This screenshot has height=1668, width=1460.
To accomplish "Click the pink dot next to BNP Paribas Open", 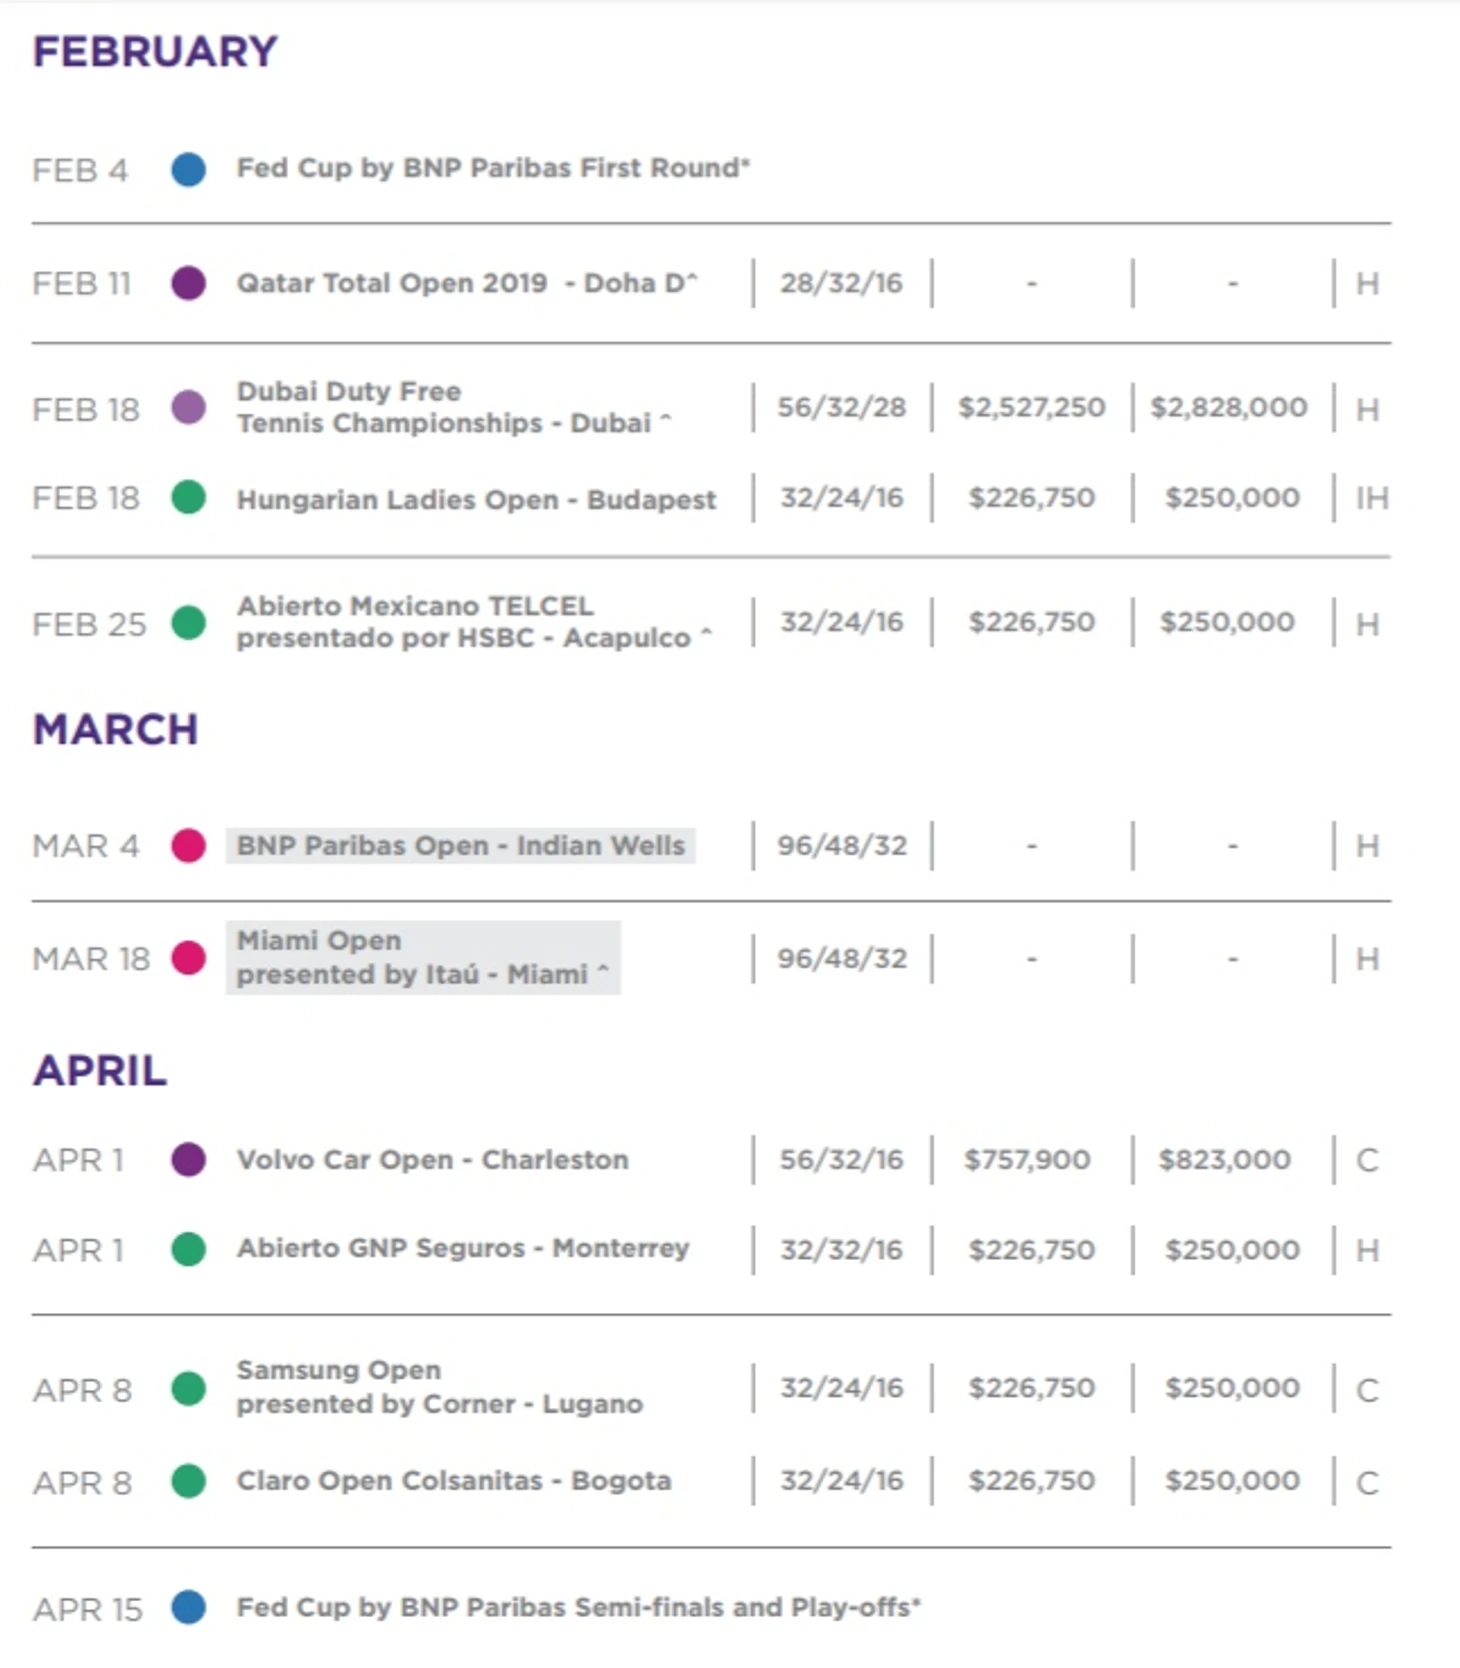I will click(x=188, y=846).
